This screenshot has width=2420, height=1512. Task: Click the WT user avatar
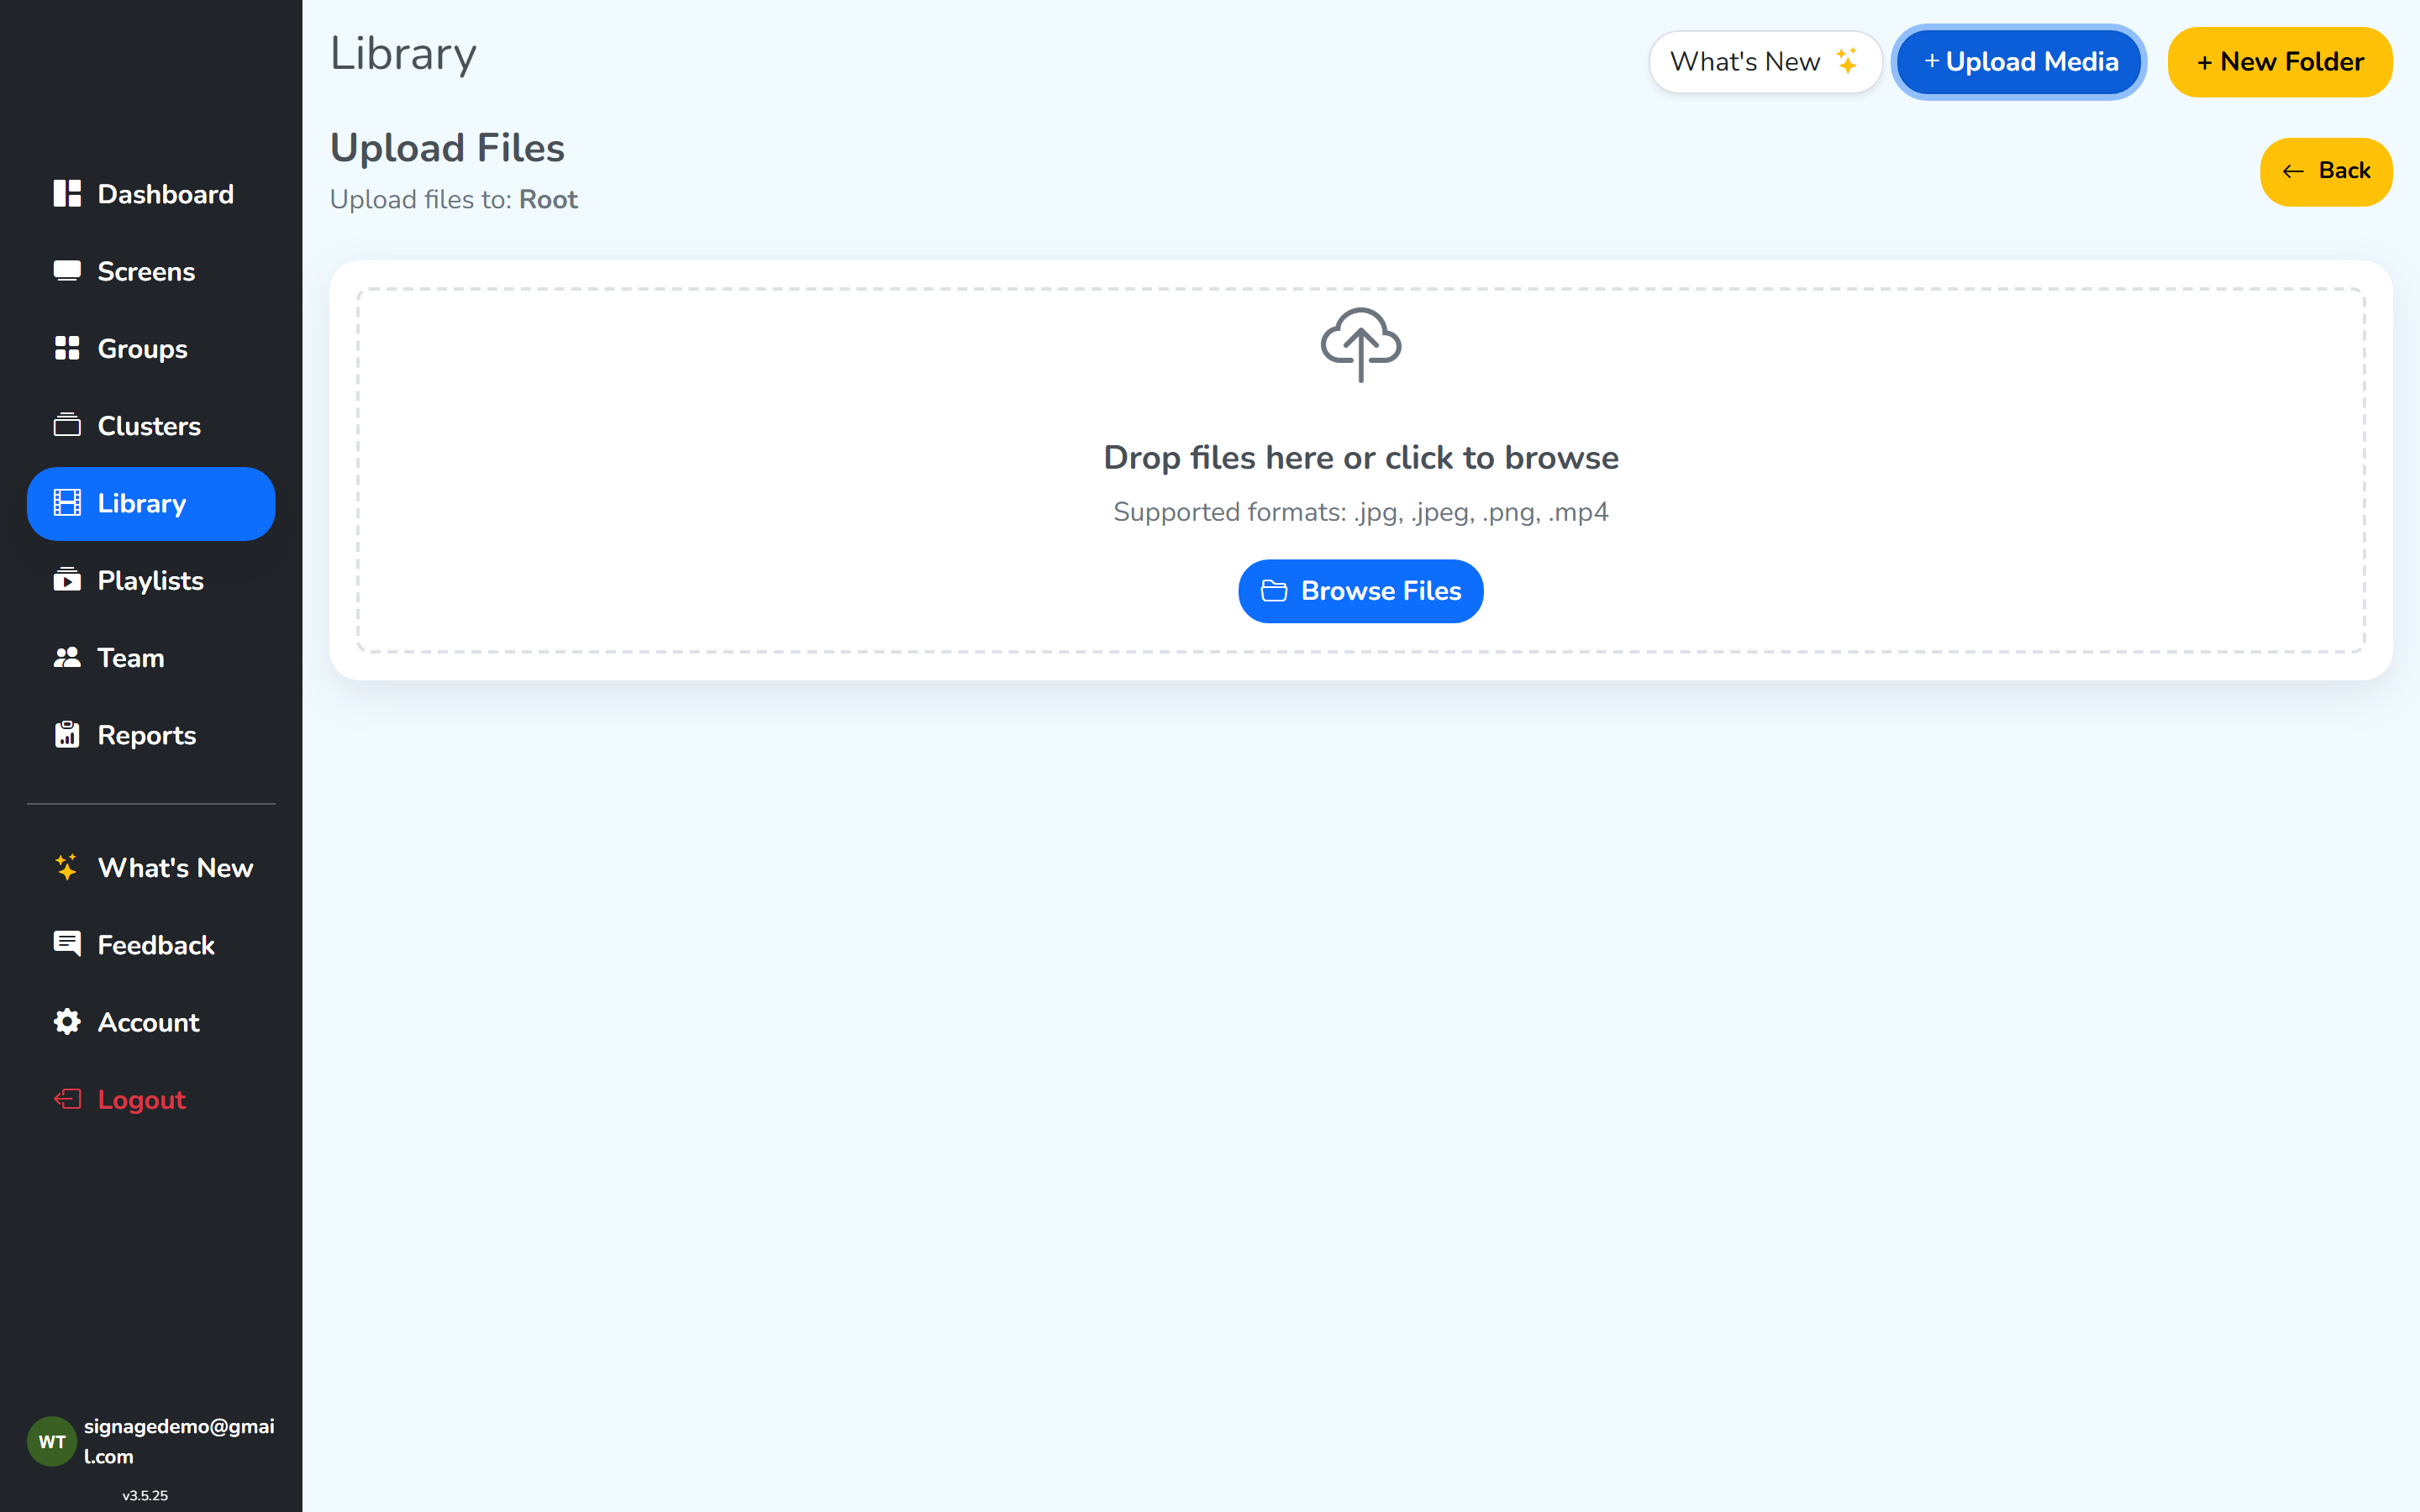point(52,1441)
